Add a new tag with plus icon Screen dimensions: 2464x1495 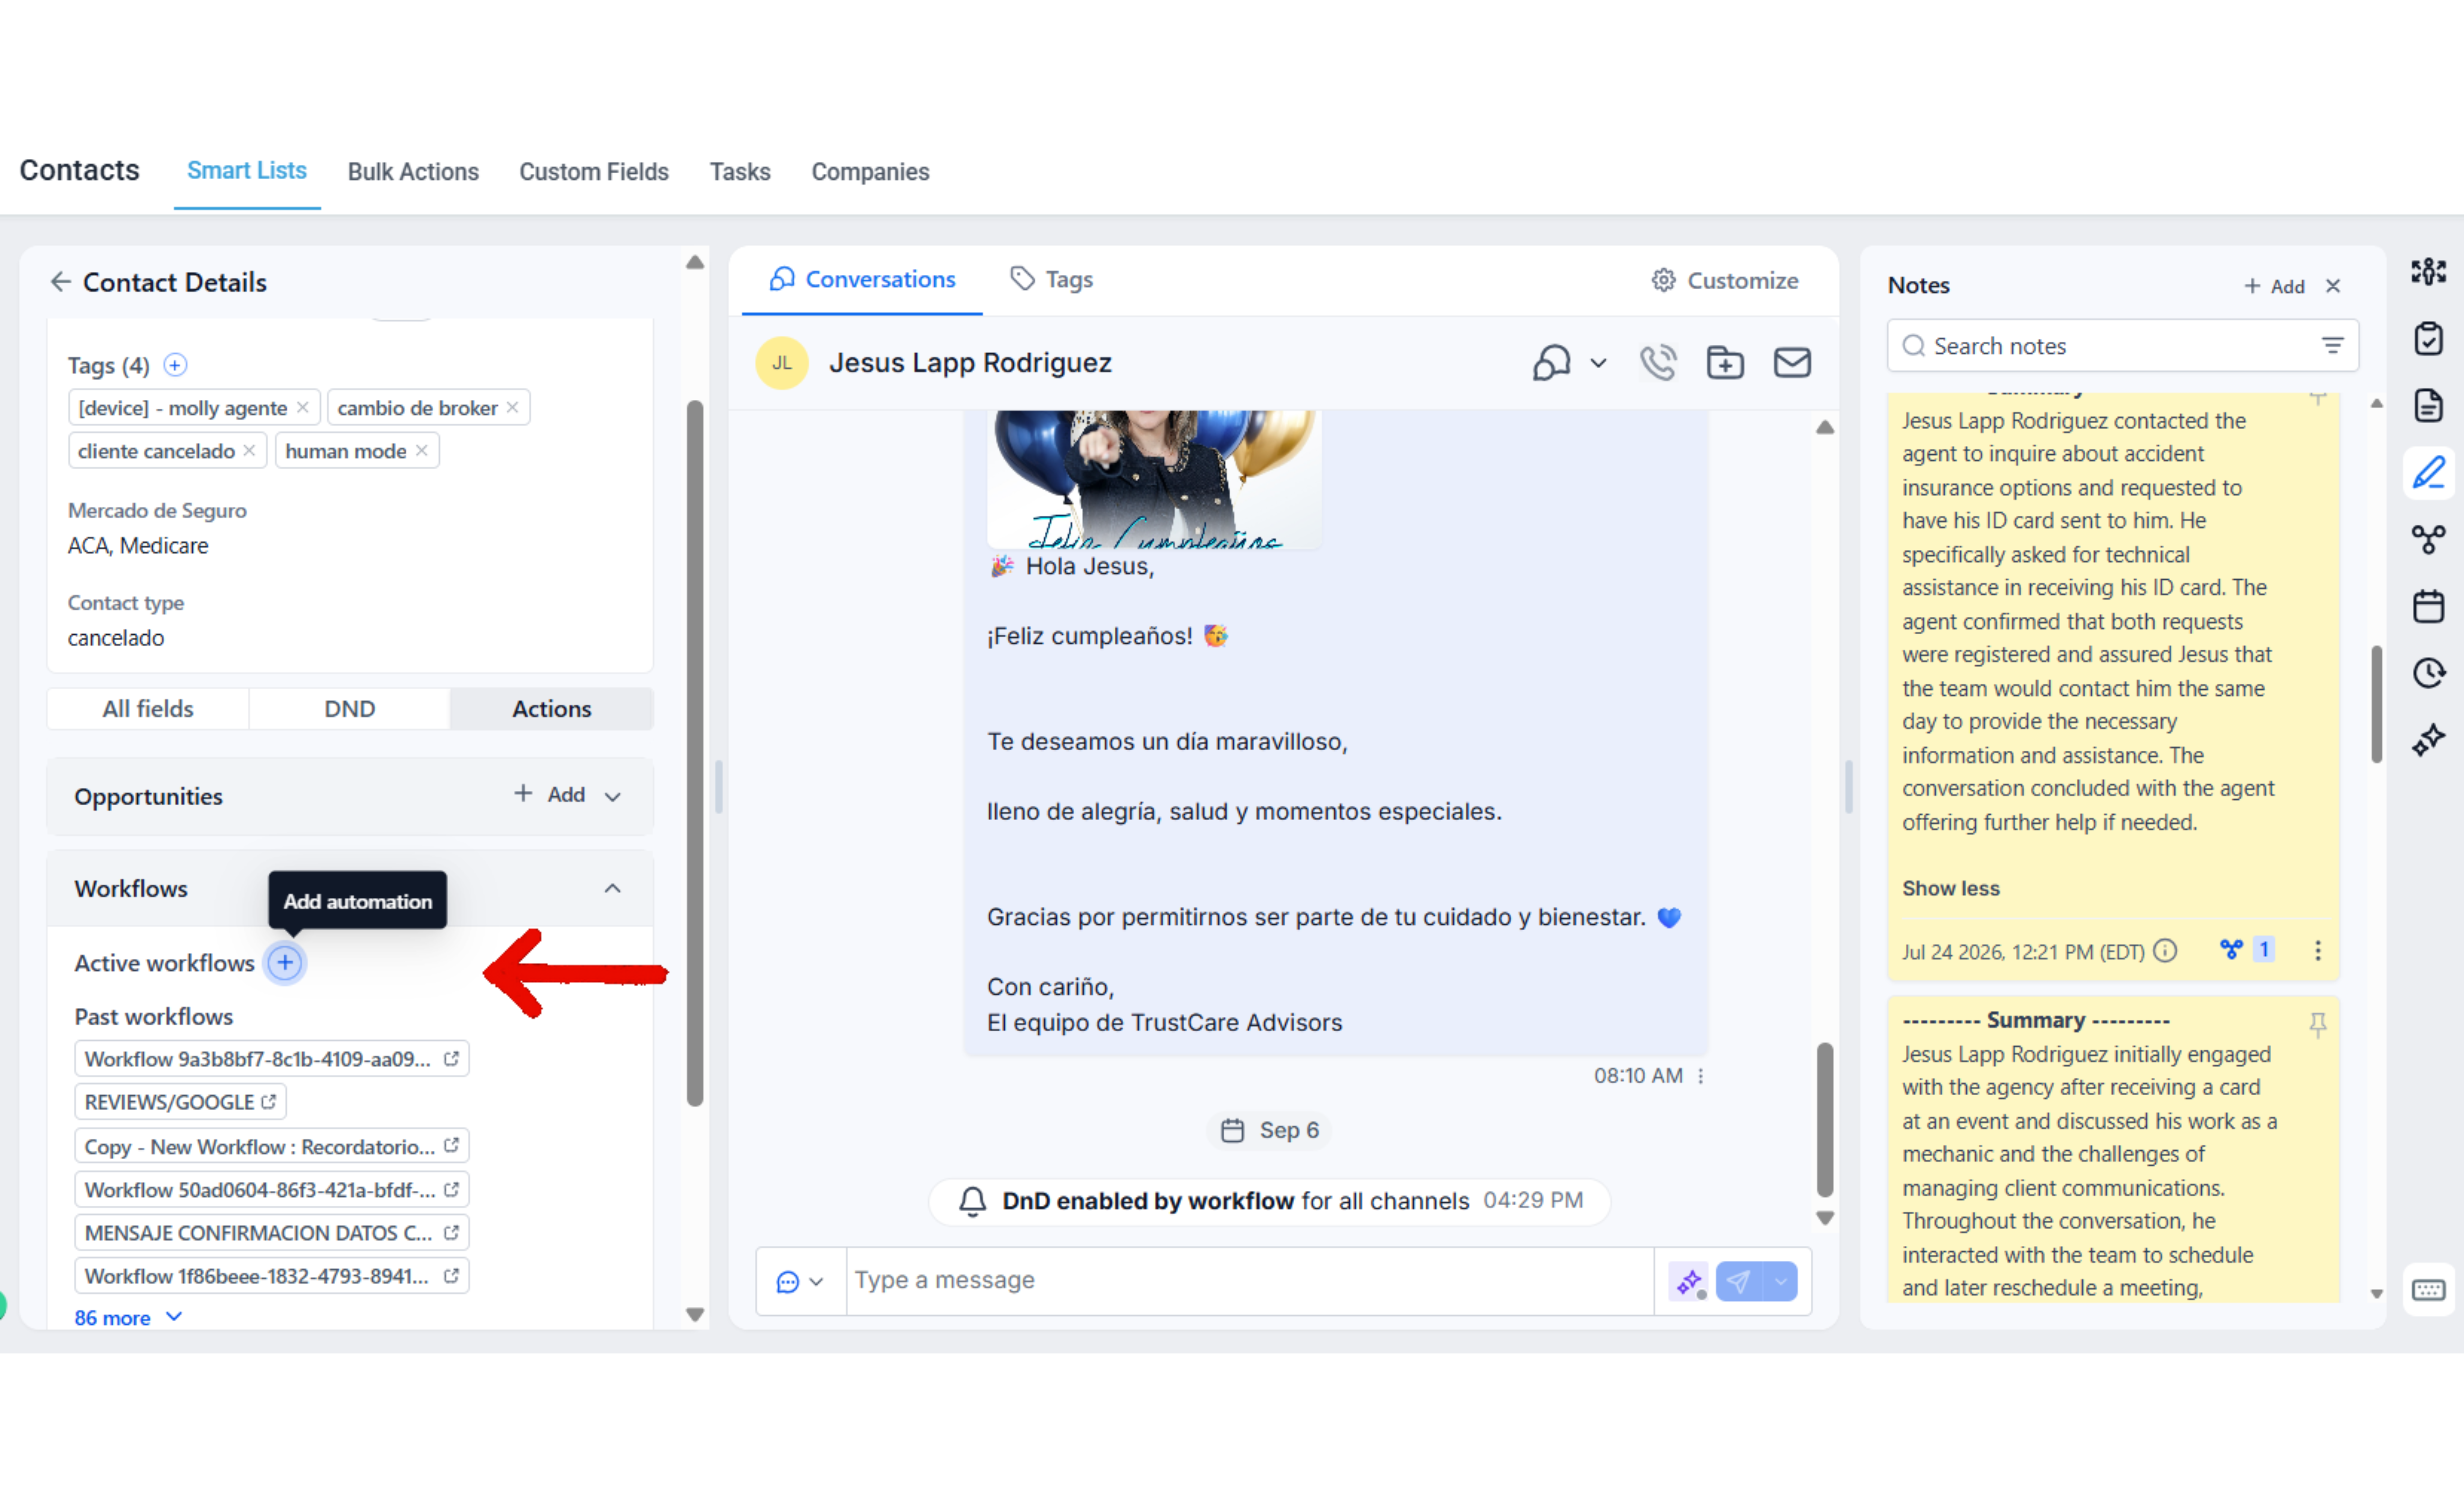point(175,365)
